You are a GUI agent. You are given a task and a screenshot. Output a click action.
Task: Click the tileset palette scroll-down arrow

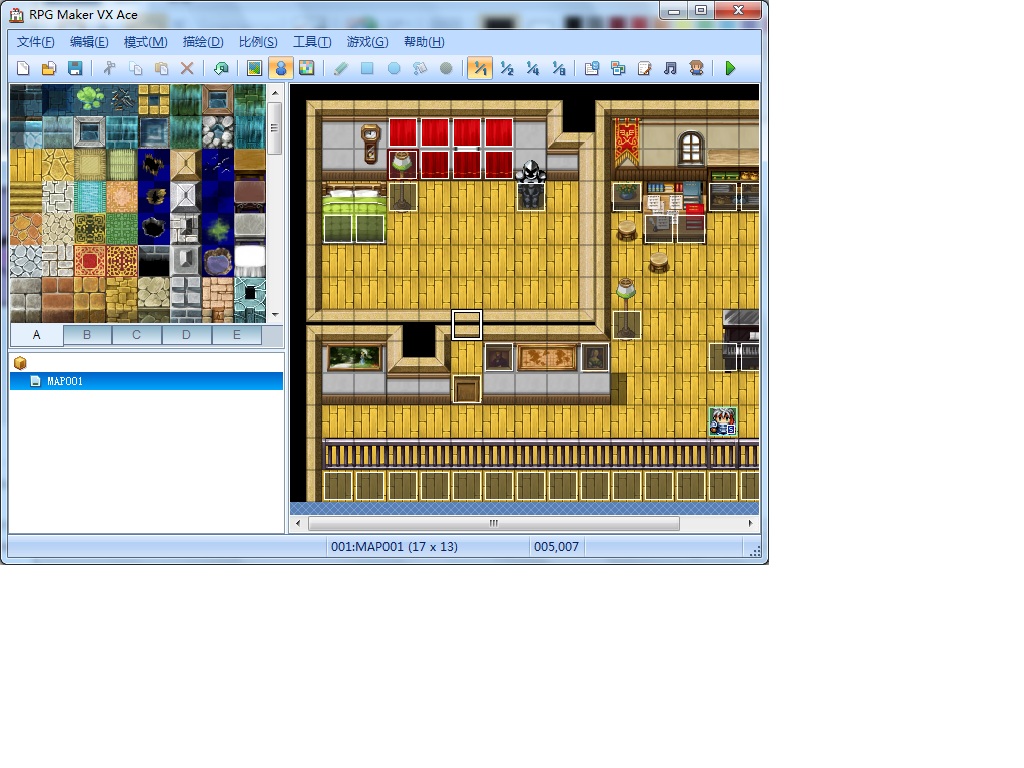(275, 315)
